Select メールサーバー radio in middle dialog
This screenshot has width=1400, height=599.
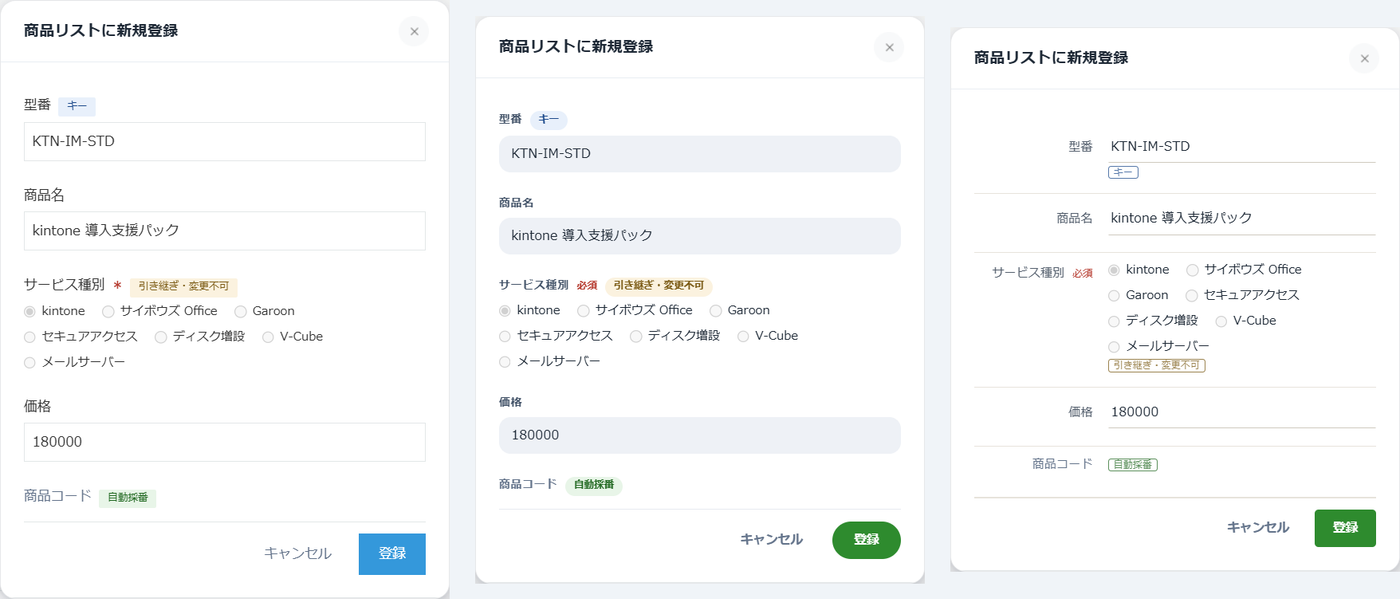pos(505,361)
